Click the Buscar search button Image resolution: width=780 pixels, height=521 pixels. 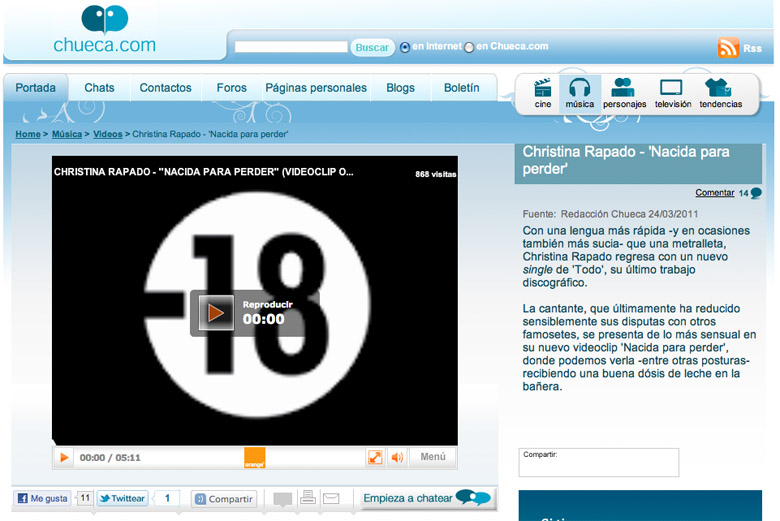click(372, 47)
